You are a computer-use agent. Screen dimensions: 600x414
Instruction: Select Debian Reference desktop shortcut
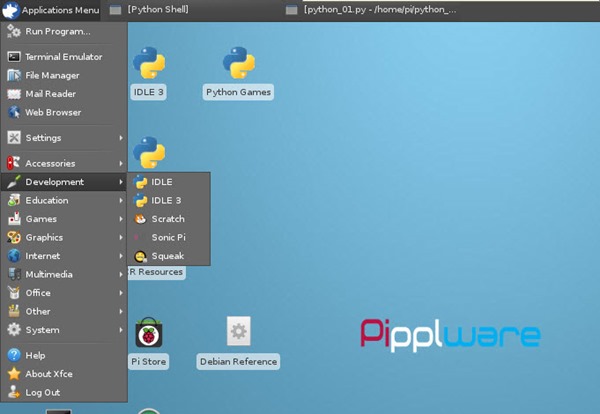point(238,343)
